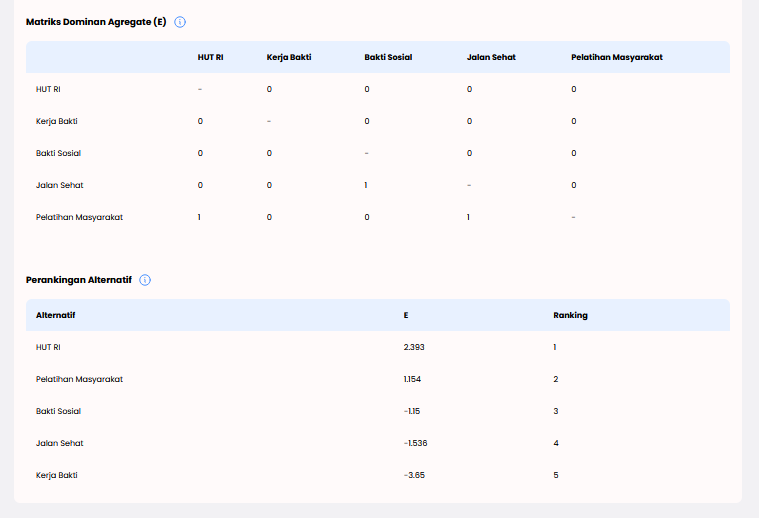Image resolution: width=759 pixels, height=518 pixels.
Task: Click HUT RI column header in matrix
Action: 210,57
